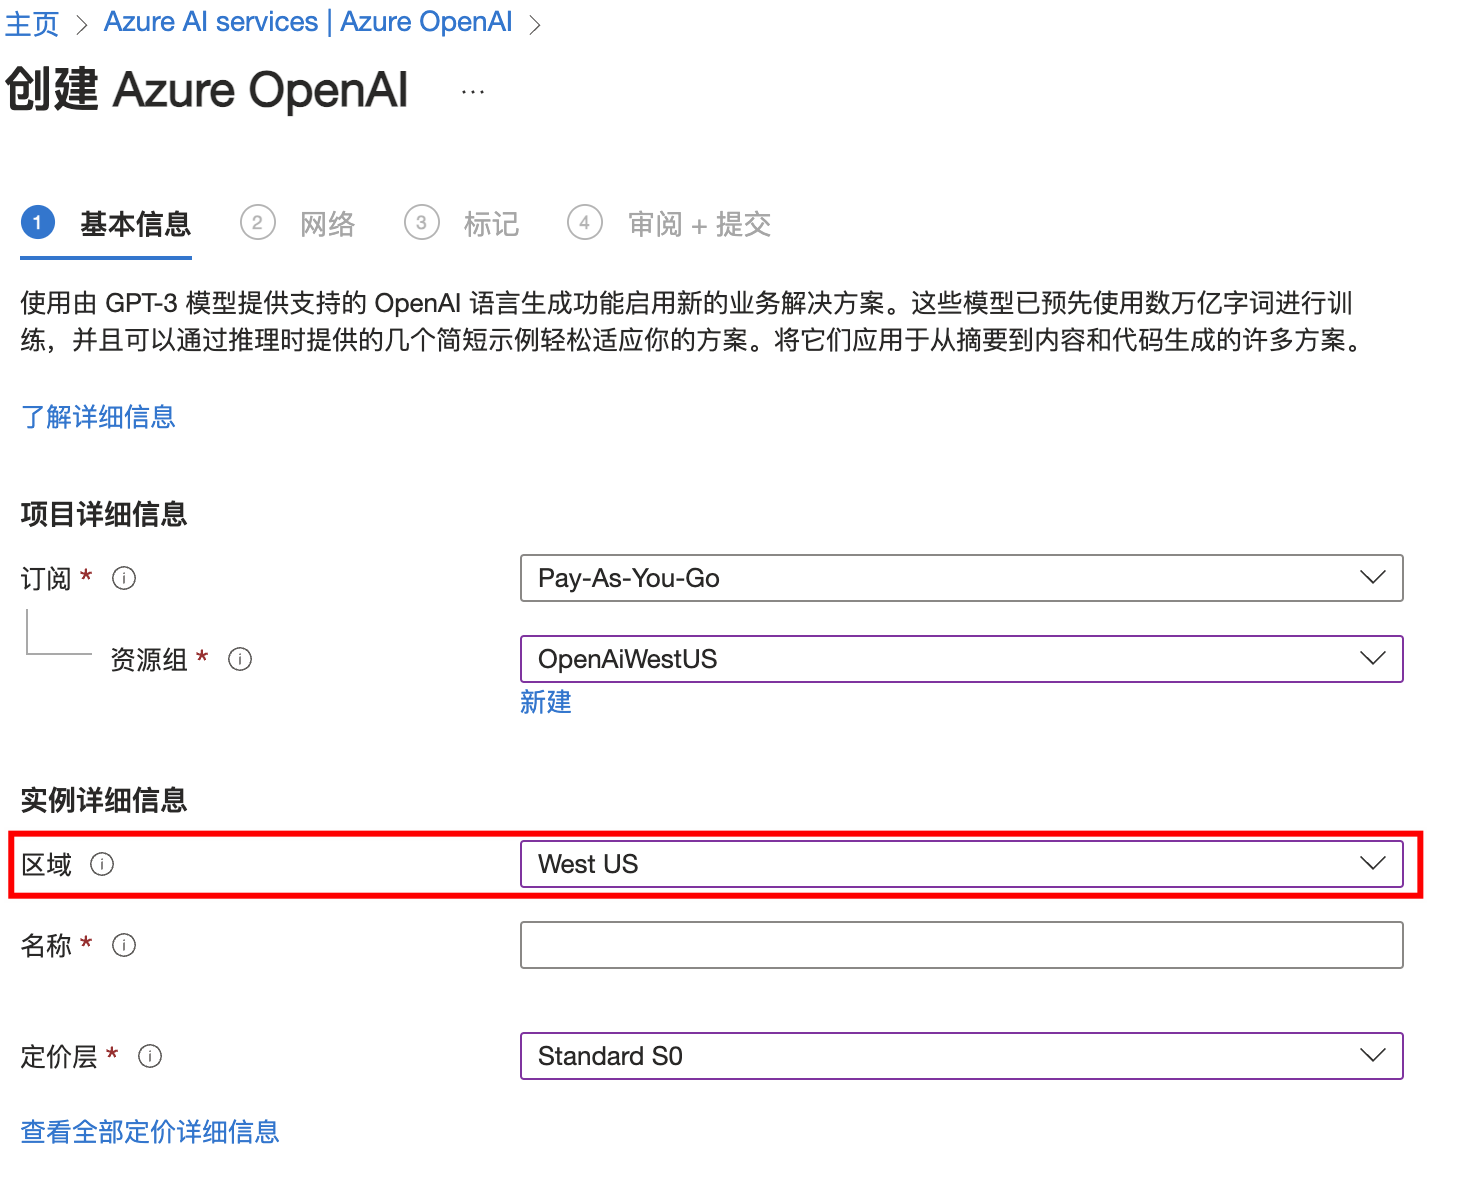Open the 区域 West US dropdown

(961, 864)
